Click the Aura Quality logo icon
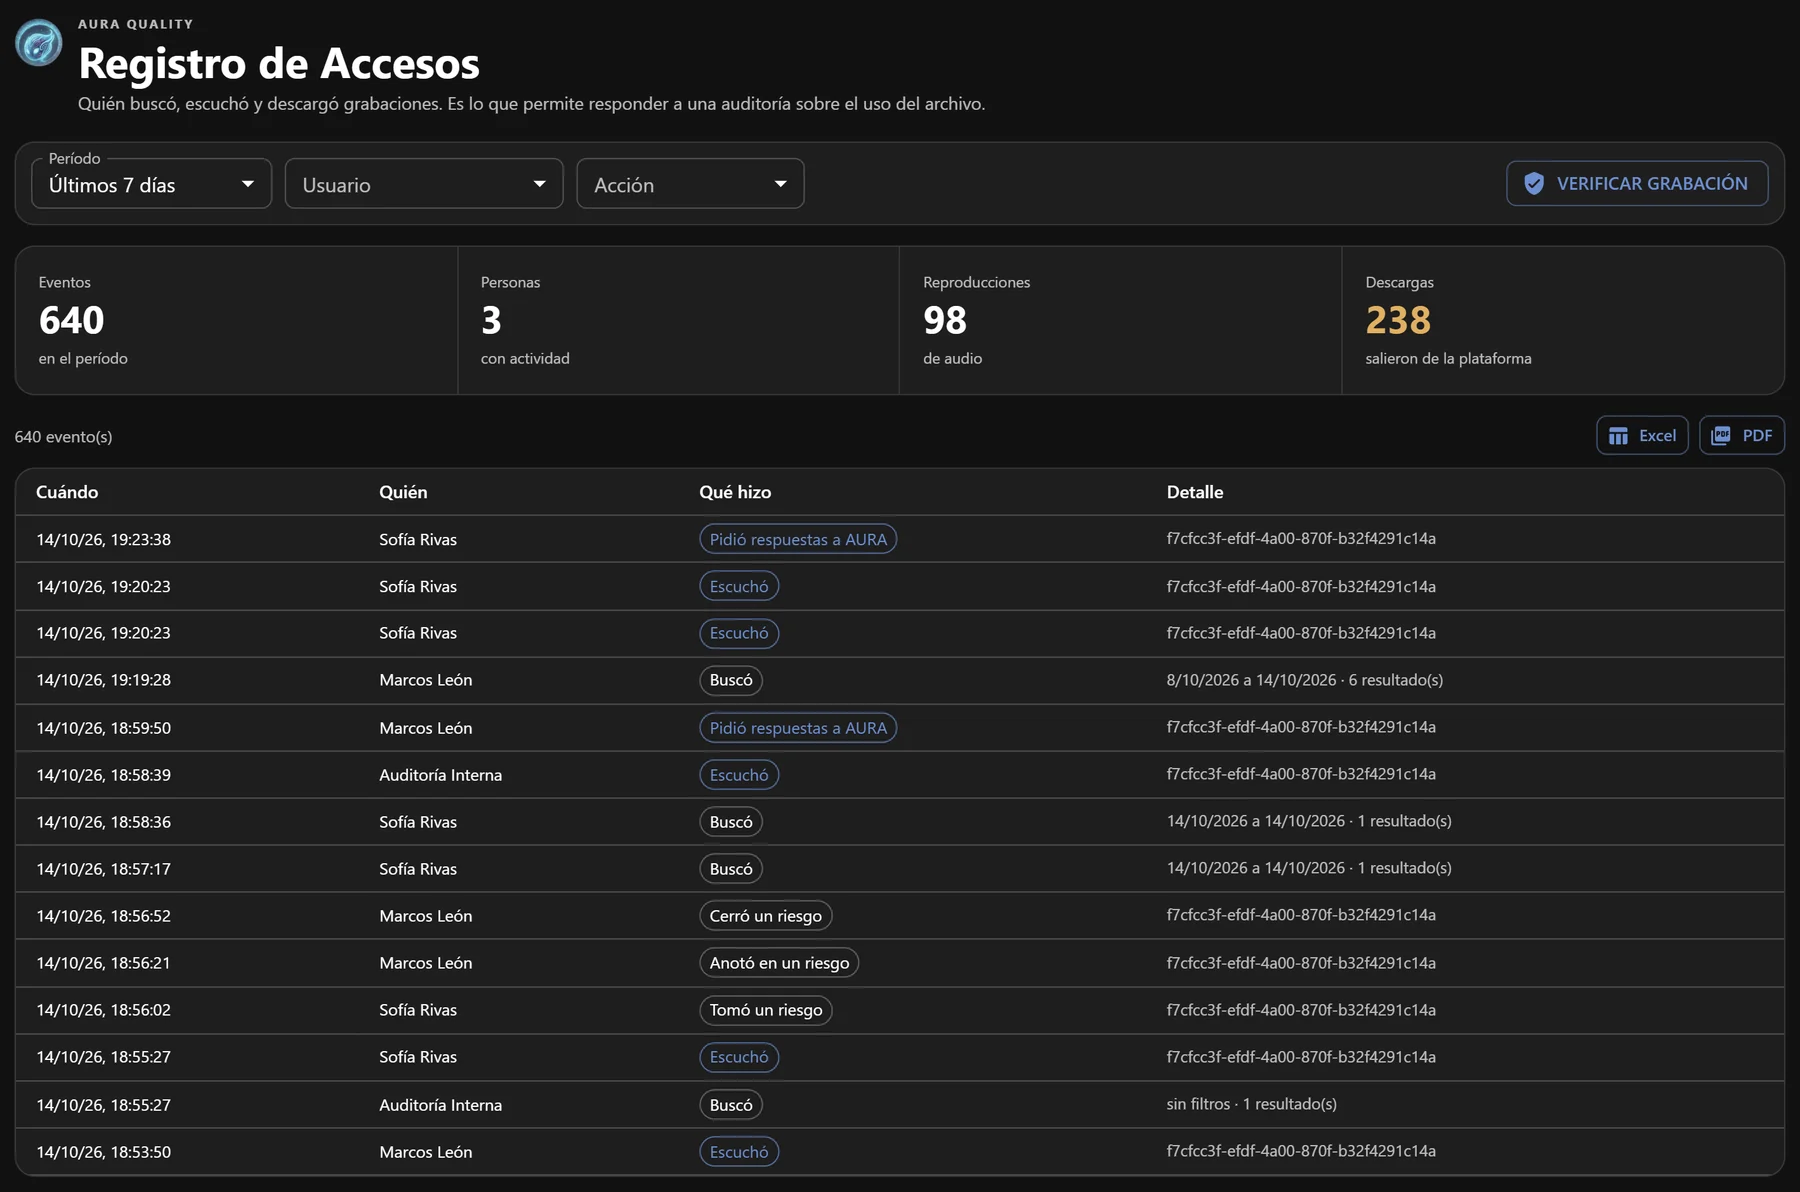 tap(39, 43)
